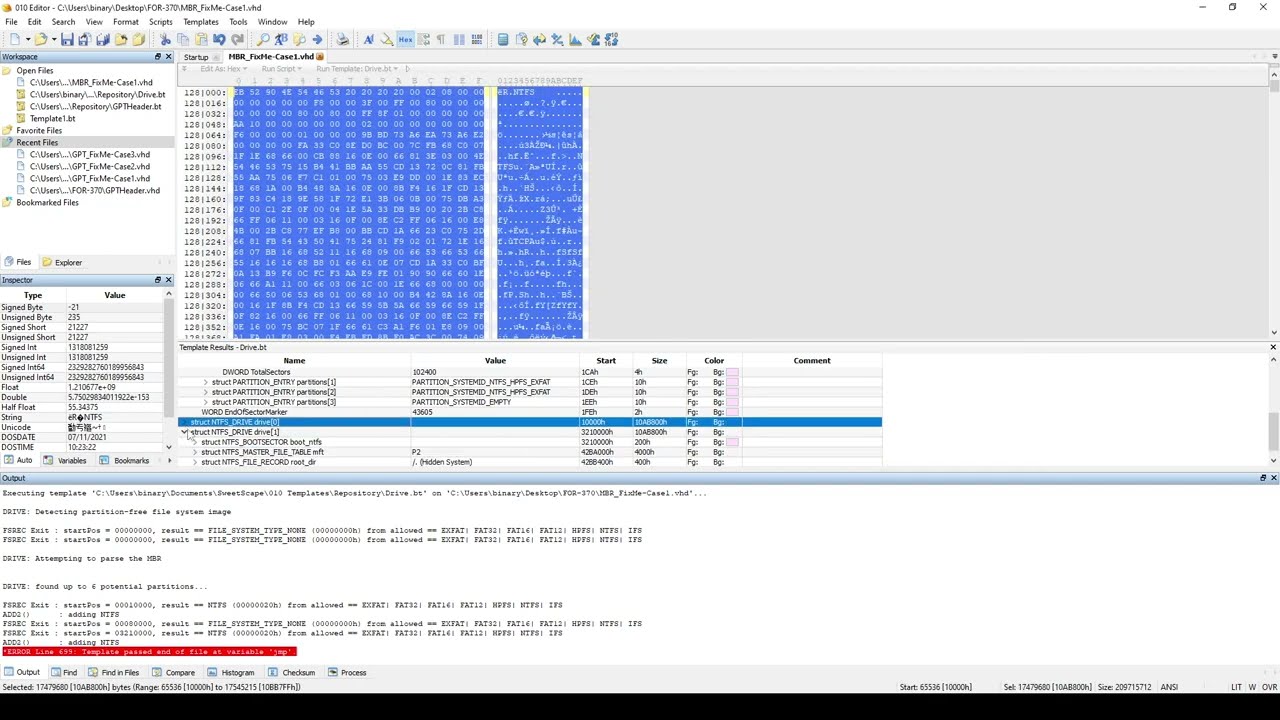Open the Edit As: Hex dropdown

click(223, 69)
